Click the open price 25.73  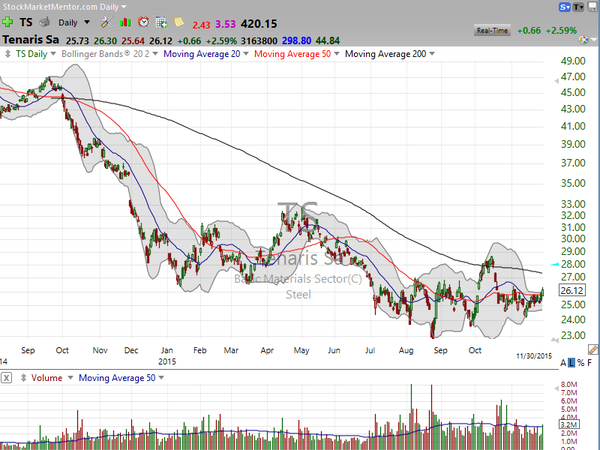click(x=77, y=41)
